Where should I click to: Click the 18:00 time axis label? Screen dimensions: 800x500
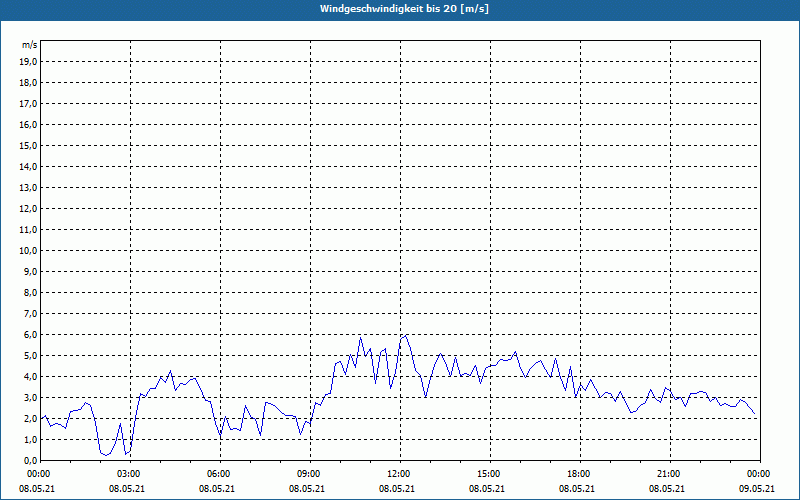[x=580, y=474]
